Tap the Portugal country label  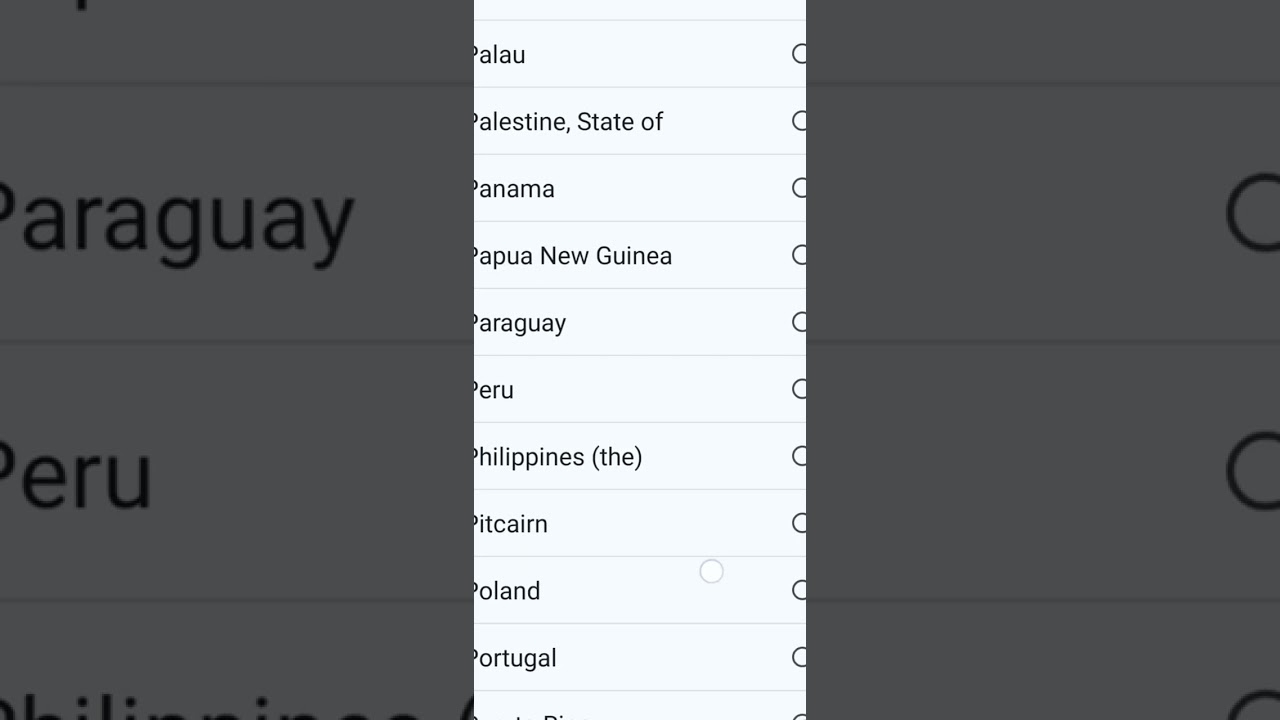click(515, 659)
